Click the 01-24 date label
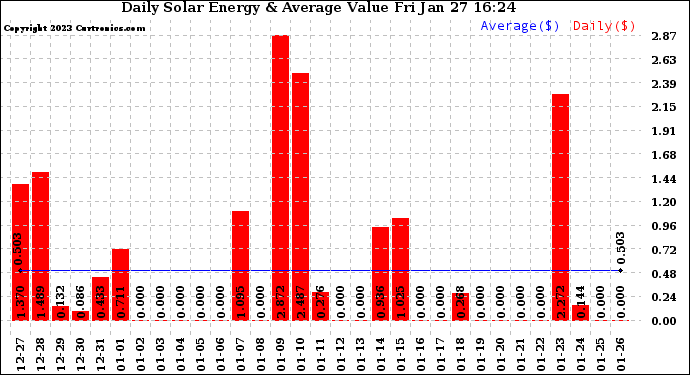Viewport: 690px width, 375px height. coord(580,355)
